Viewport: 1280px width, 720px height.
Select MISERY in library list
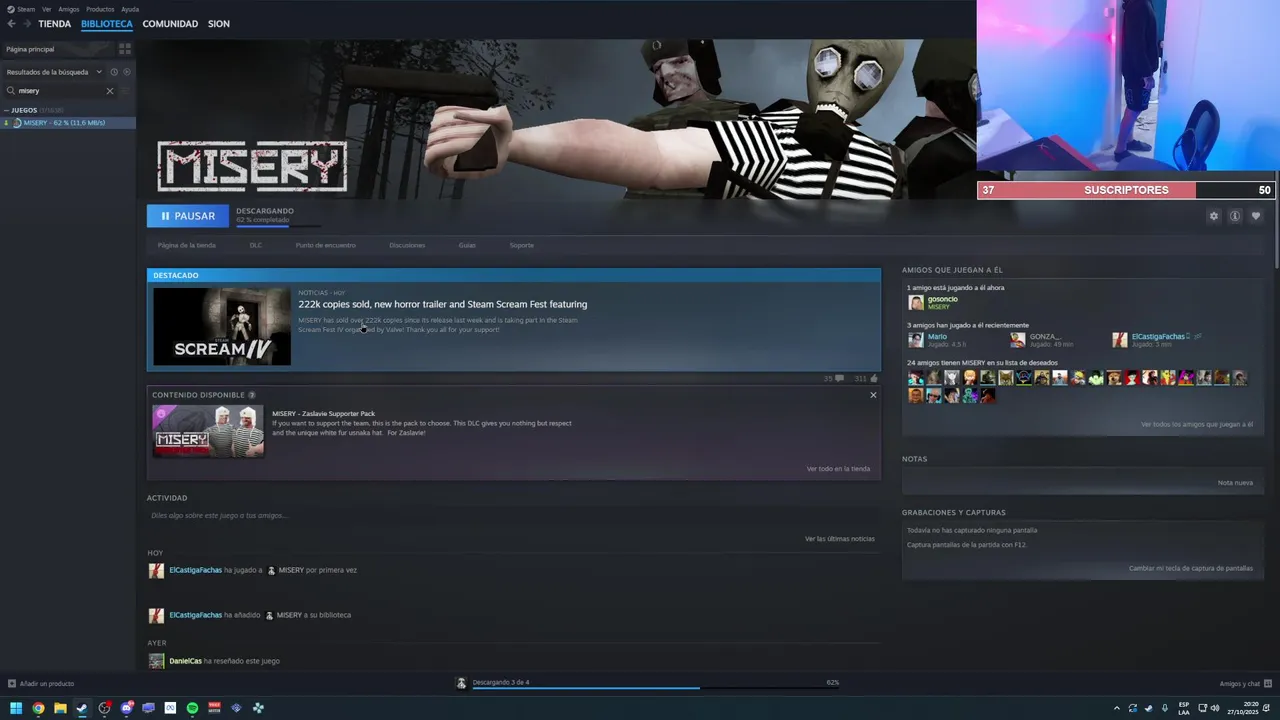click(x=68, y=123)
